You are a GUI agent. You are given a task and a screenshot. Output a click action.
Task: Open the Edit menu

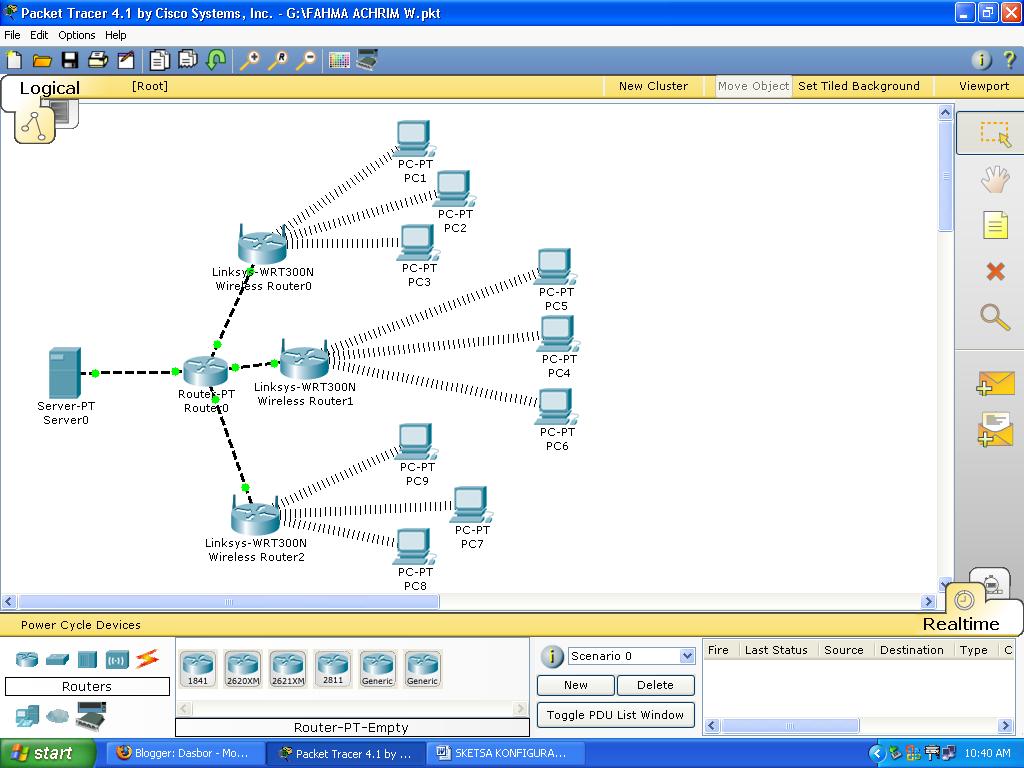point(39,35)
